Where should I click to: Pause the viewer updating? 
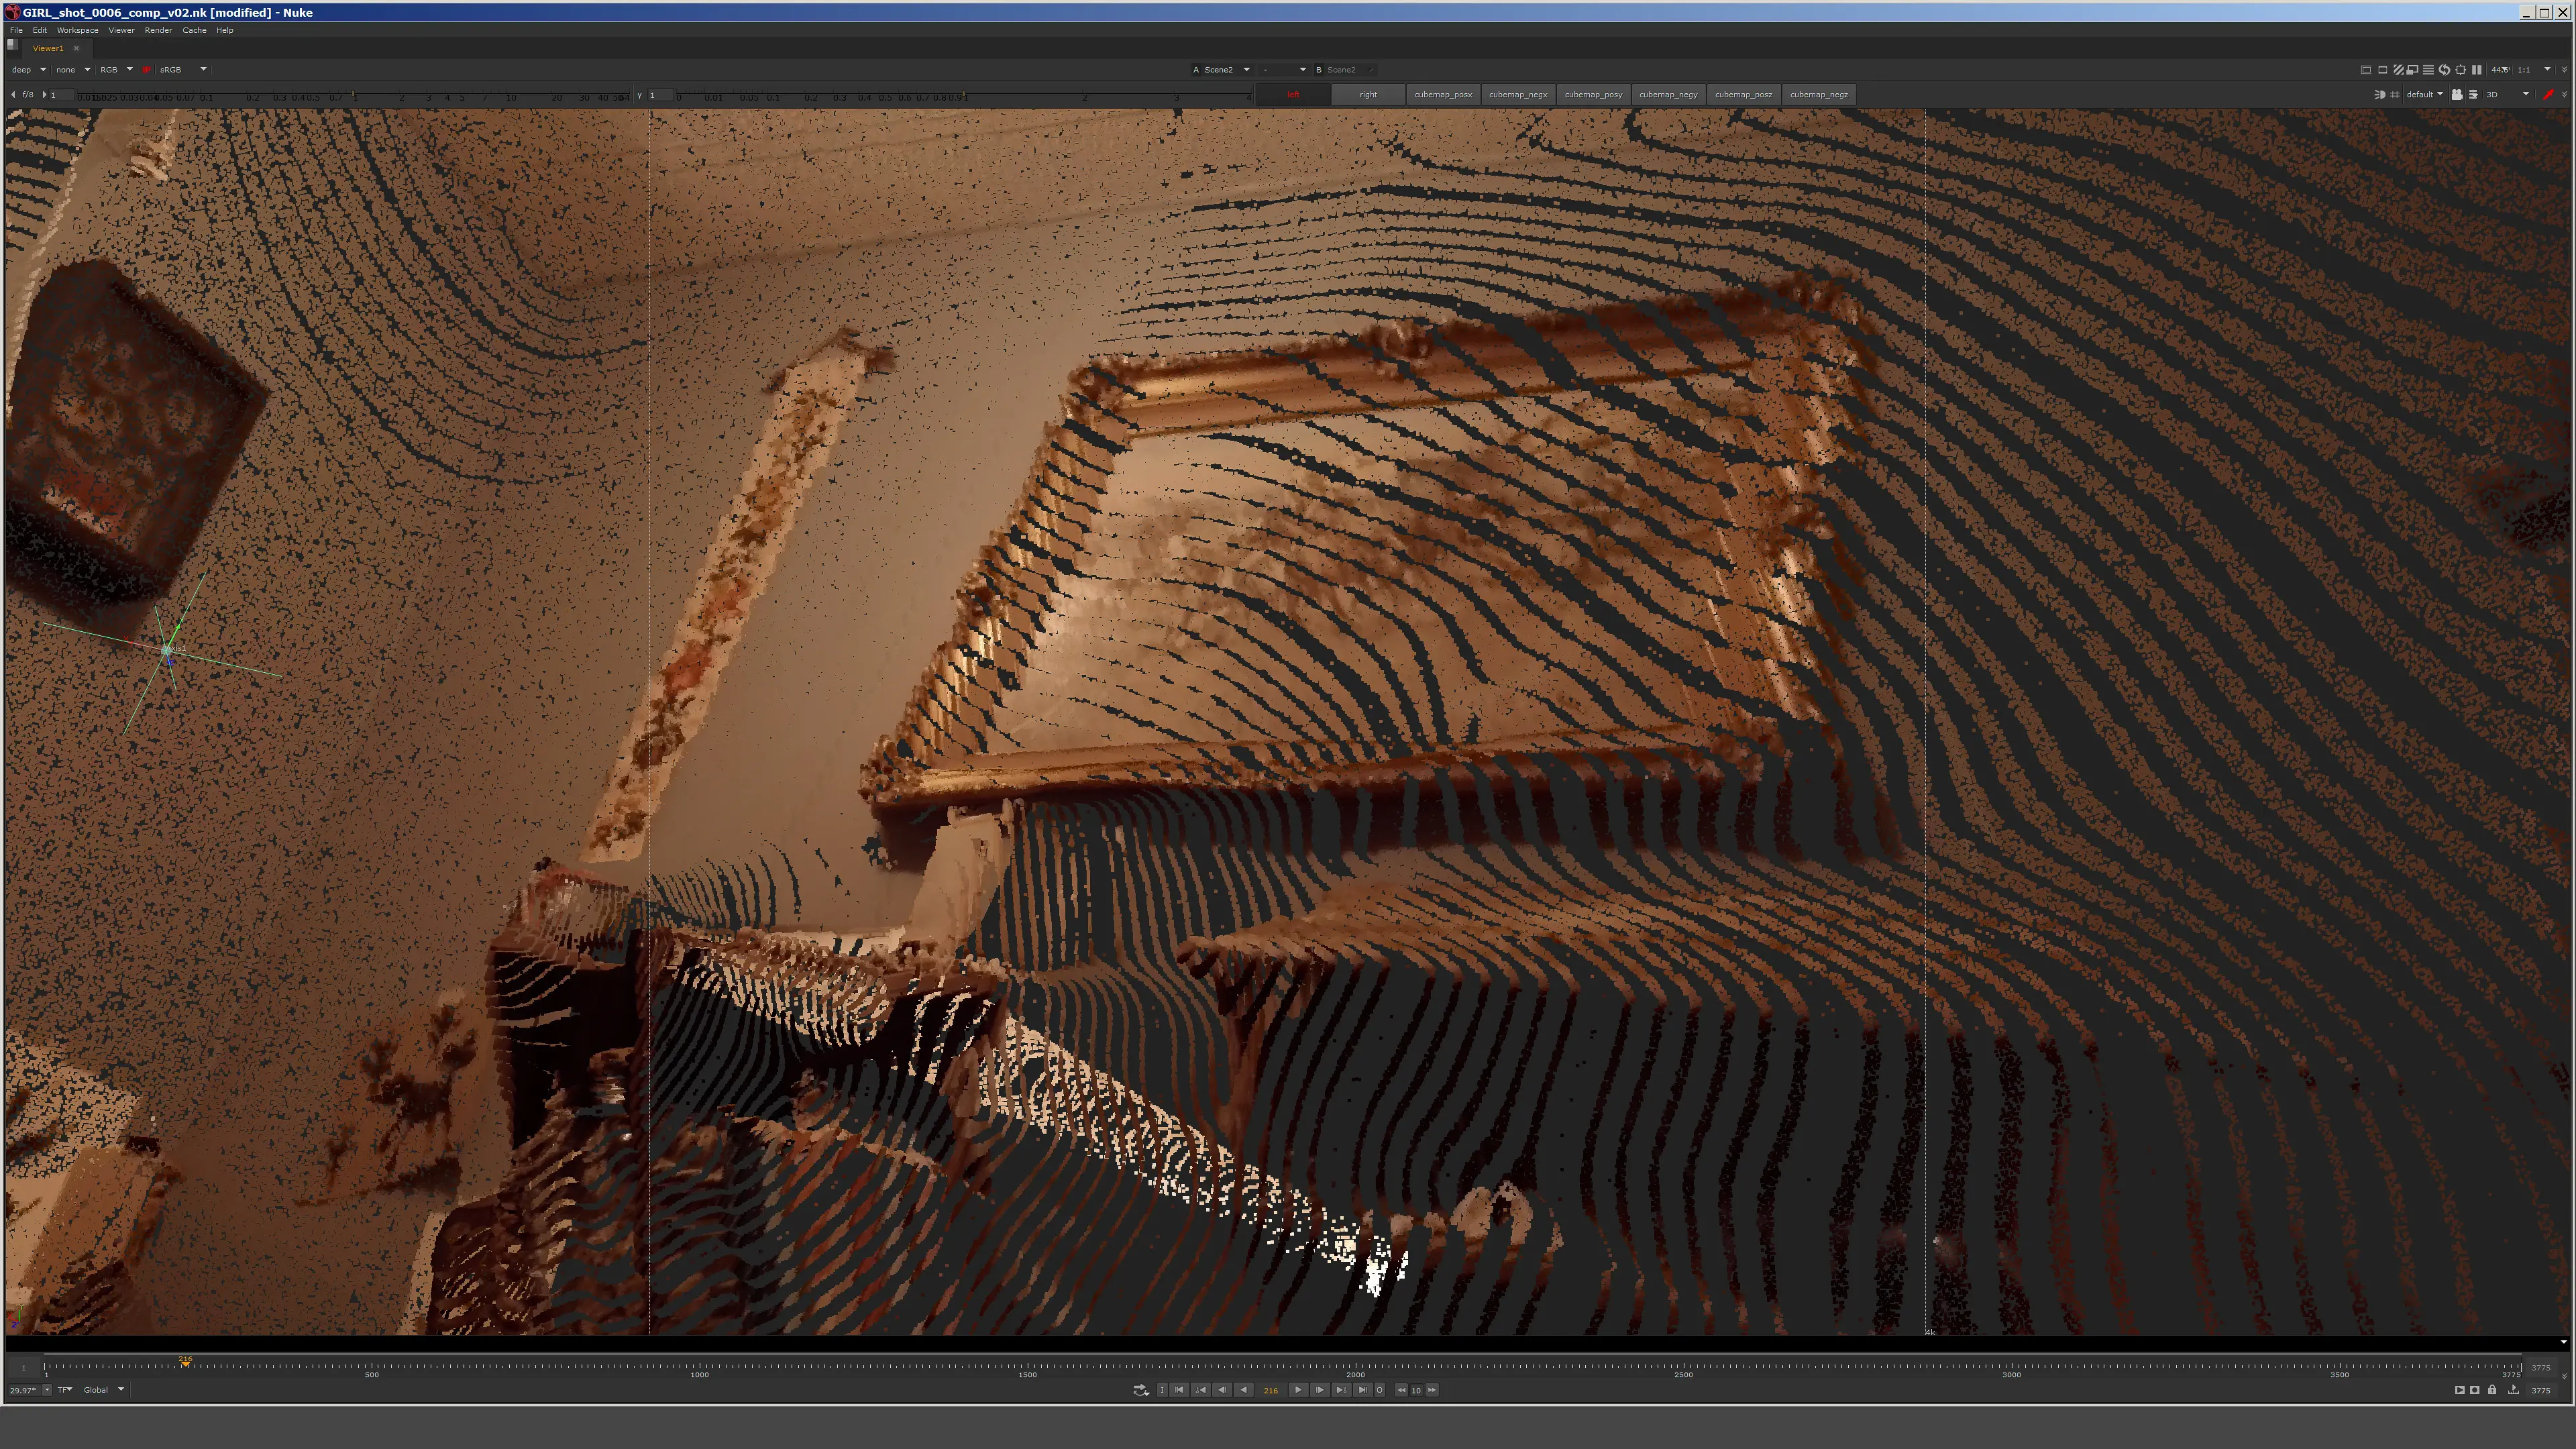pyautogui.click(x=2477, y=70)
